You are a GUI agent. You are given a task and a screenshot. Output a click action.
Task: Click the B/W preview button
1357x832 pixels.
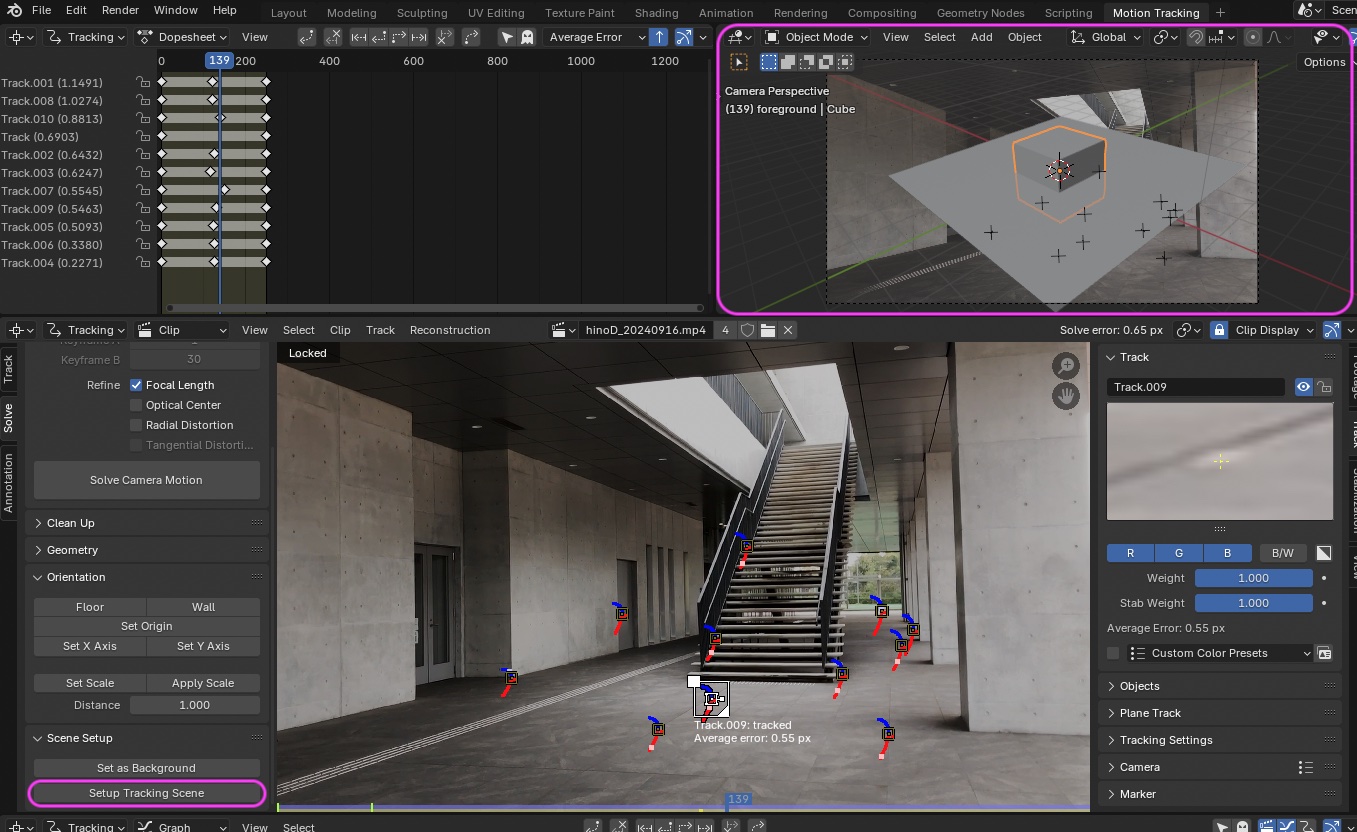tap(1282, 553)
